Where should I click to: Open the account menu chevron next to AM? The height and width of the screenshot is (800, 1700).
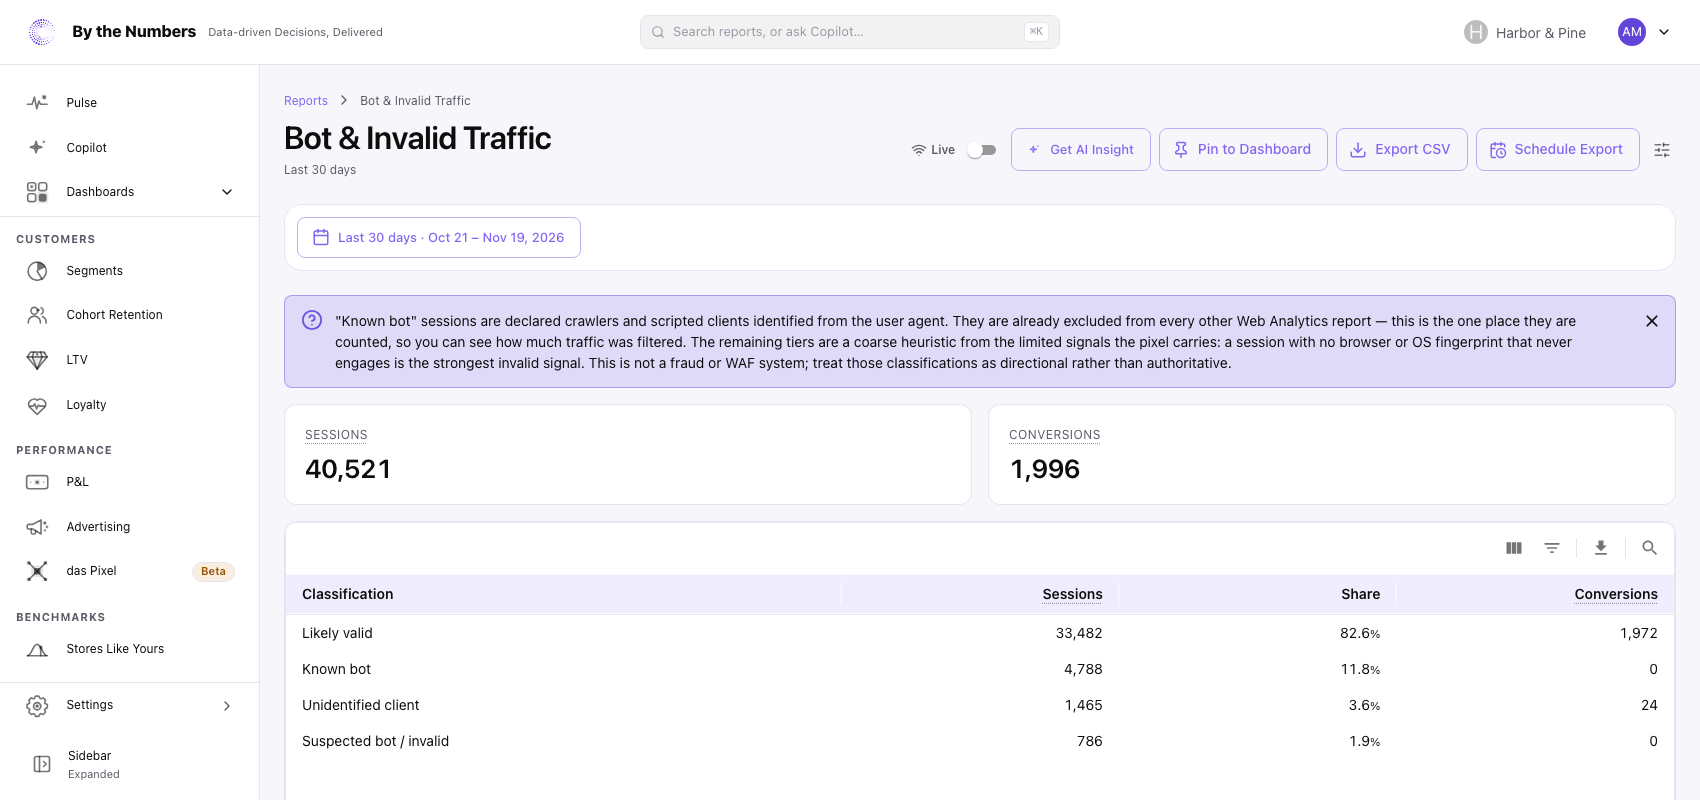pyautogui.click(x=1664, y=32)
